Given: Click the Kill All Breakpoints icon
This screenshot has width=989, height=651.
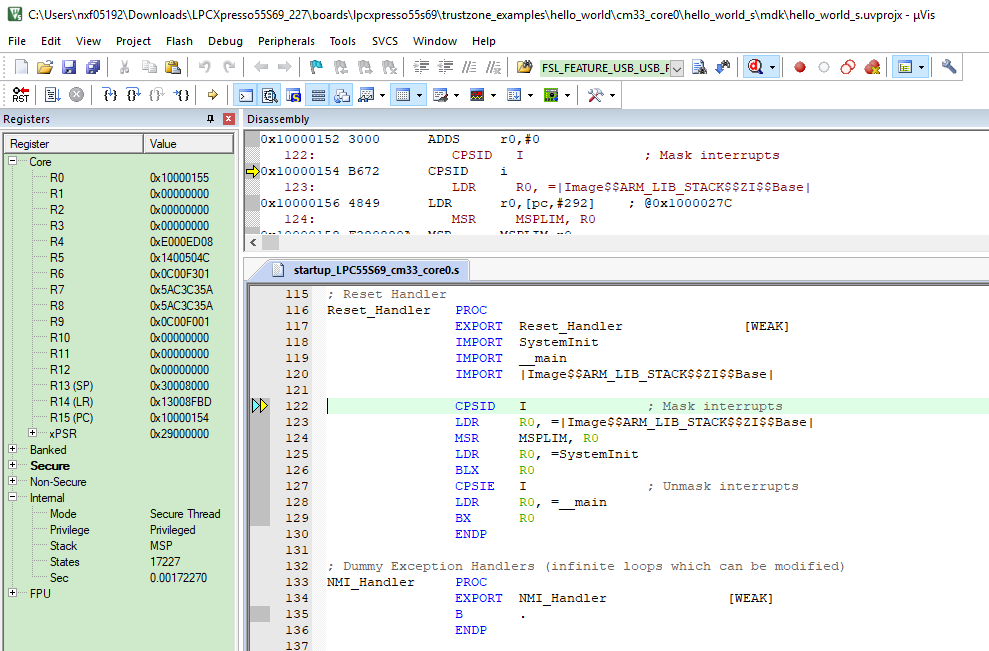Looking at the screenshot, I should pos(872,68).
